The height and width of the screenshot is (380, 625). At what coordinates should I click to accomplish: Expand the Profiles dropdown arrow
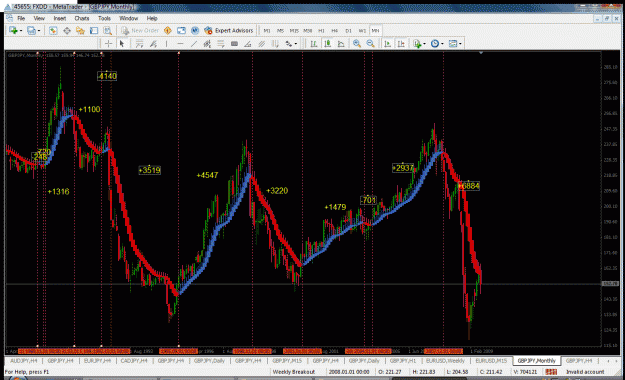[x=39, y=31]
